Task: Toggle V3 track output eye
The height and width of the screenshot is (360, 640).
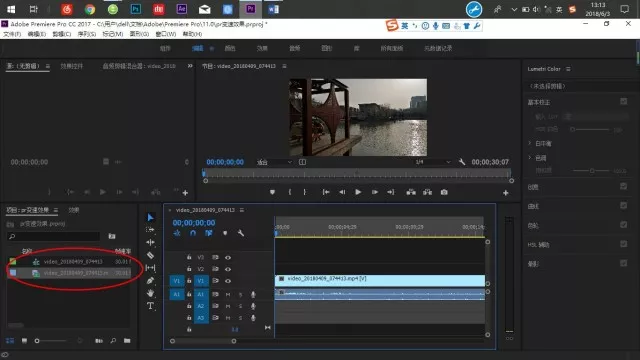Action: (x=228, y=258)
